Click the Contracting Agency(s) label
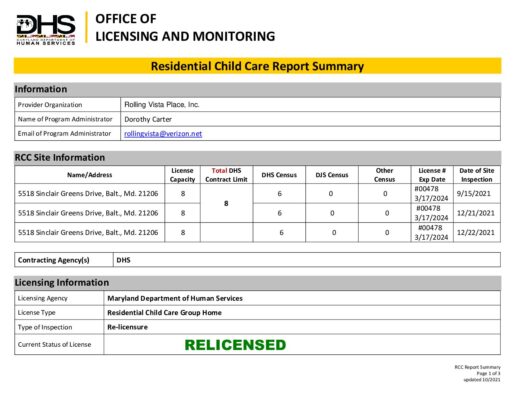 53,260
